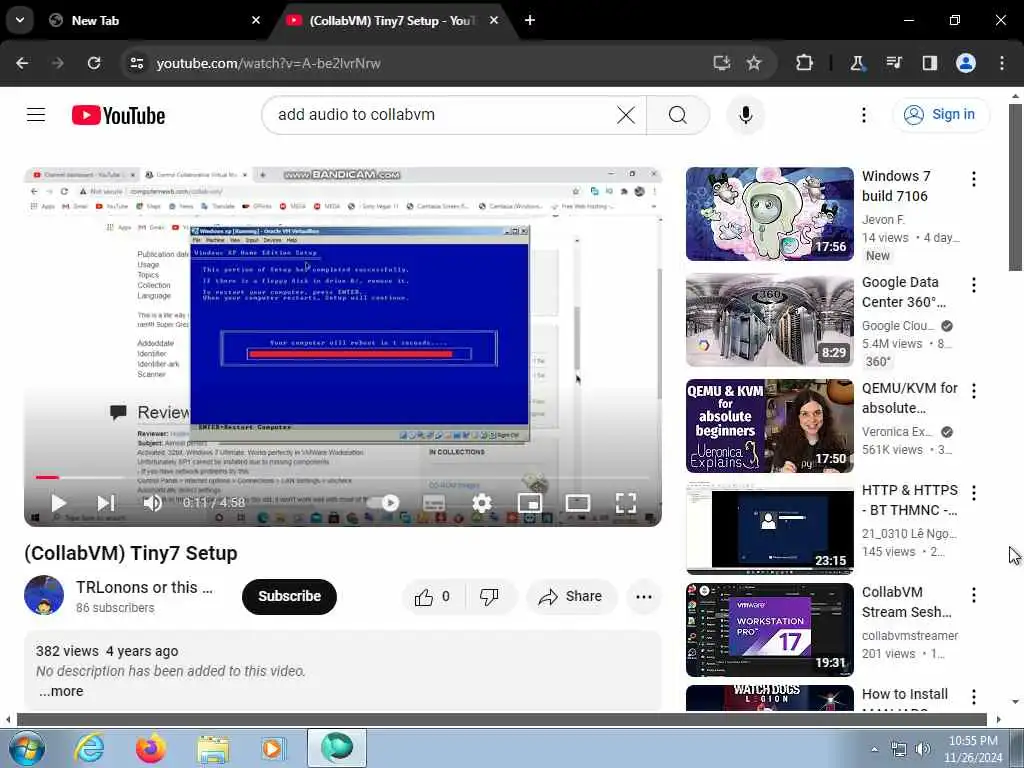This screenshot has height=768, width=1024.
Task: Open Google Data Center 360° video title
Action: coord(904,292)
